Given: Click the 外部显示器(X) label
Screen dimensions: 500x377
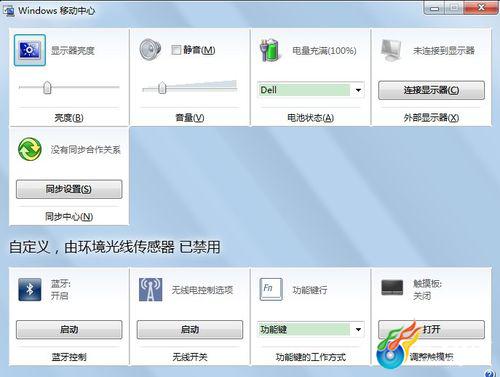Looking at the screenshot, I should click(x=431, y=118).
